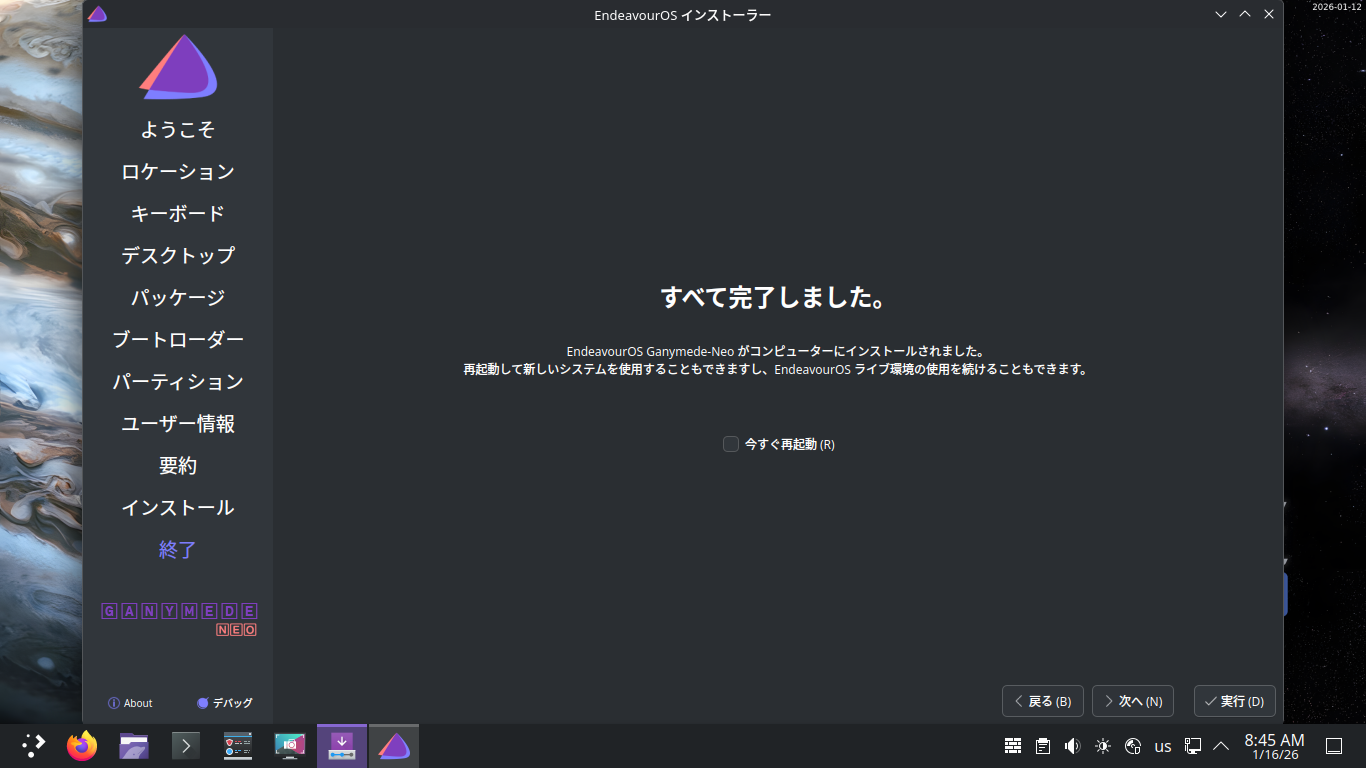Open the taskbar icon with shield and list
This screenshot has height=768, width=1366.
coord(238,745)
